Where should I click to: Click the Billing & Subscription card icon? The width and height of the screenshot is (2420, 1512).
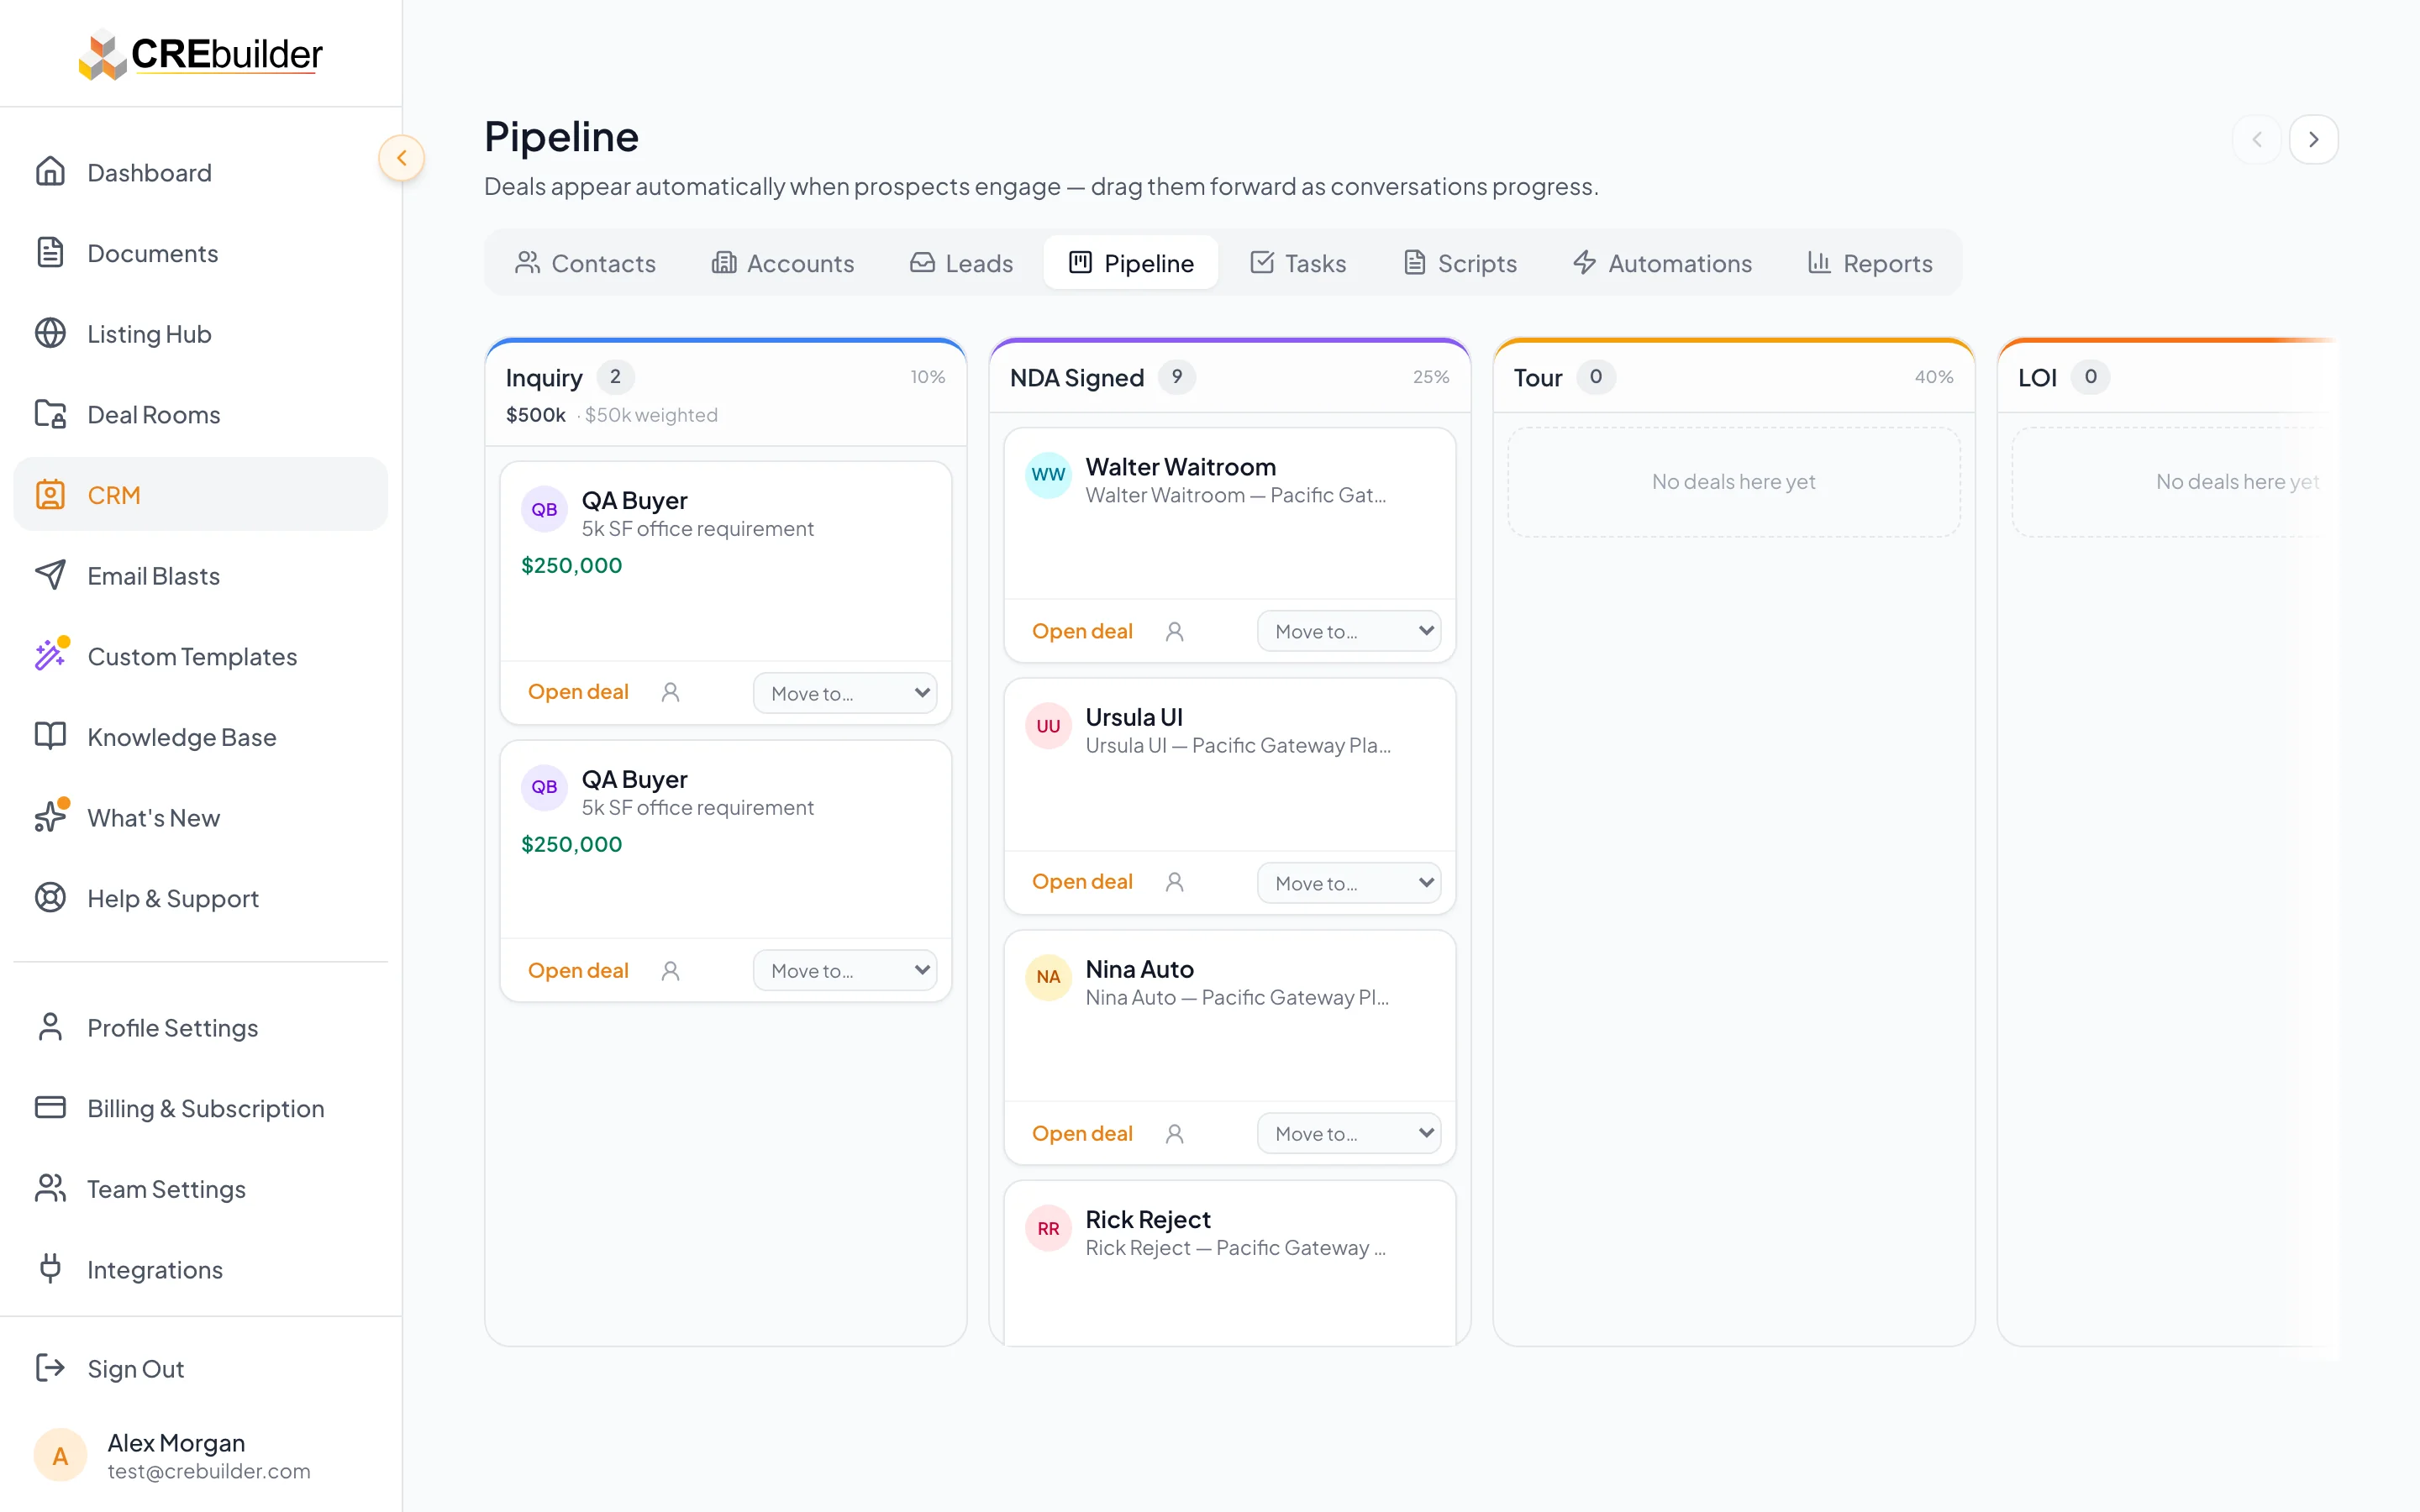point(50,1108)
